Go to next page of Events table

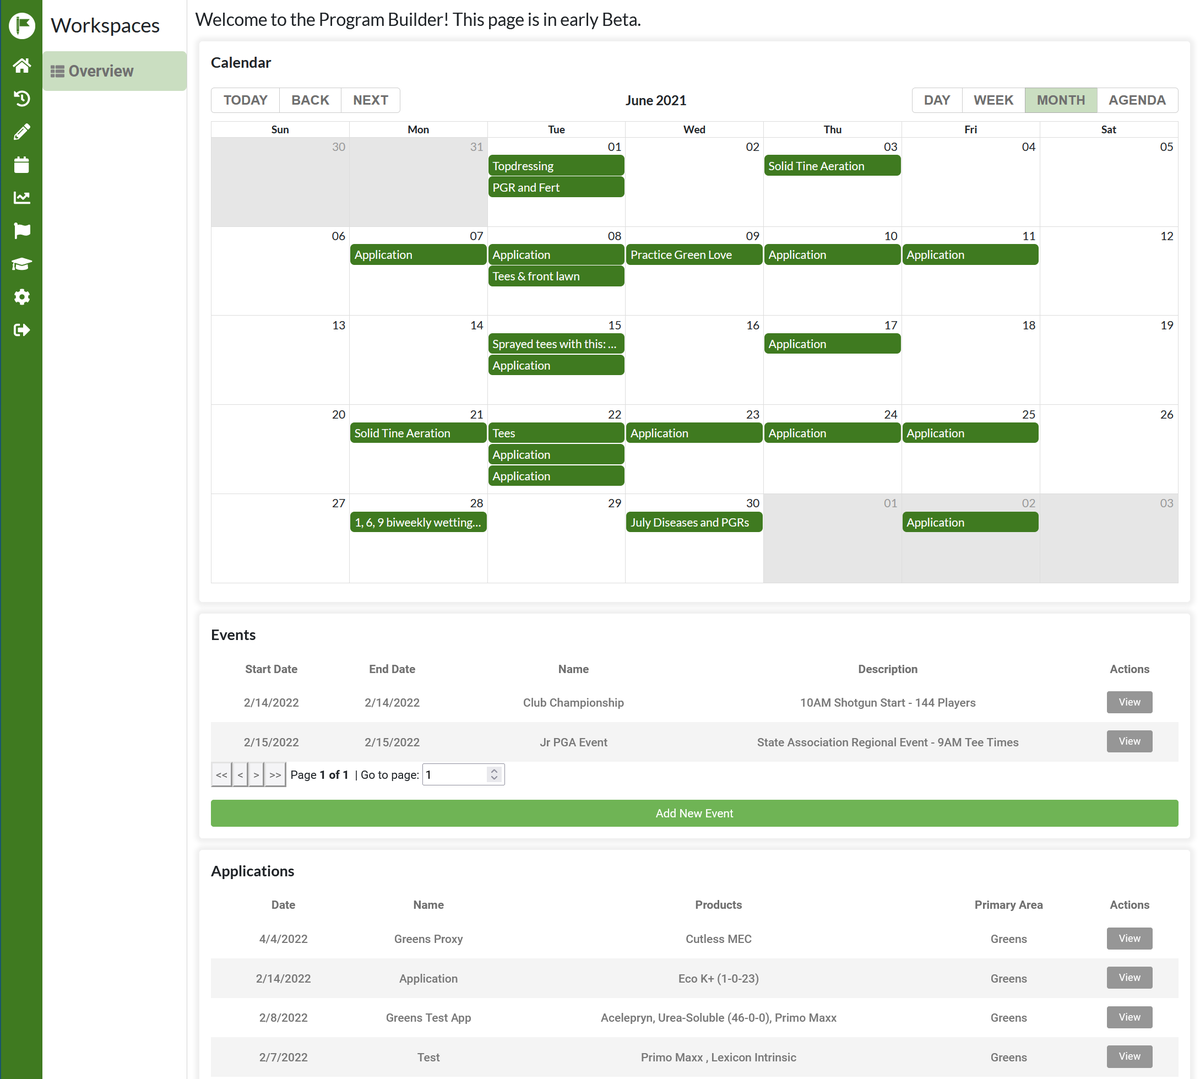(256, 775)
